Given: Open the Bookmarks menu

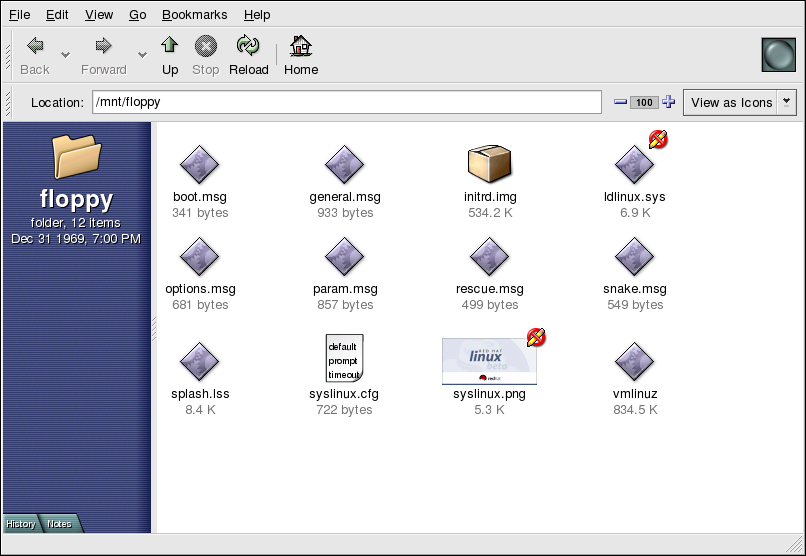Looking at the screenshot, I should click(x=194, y=15).
